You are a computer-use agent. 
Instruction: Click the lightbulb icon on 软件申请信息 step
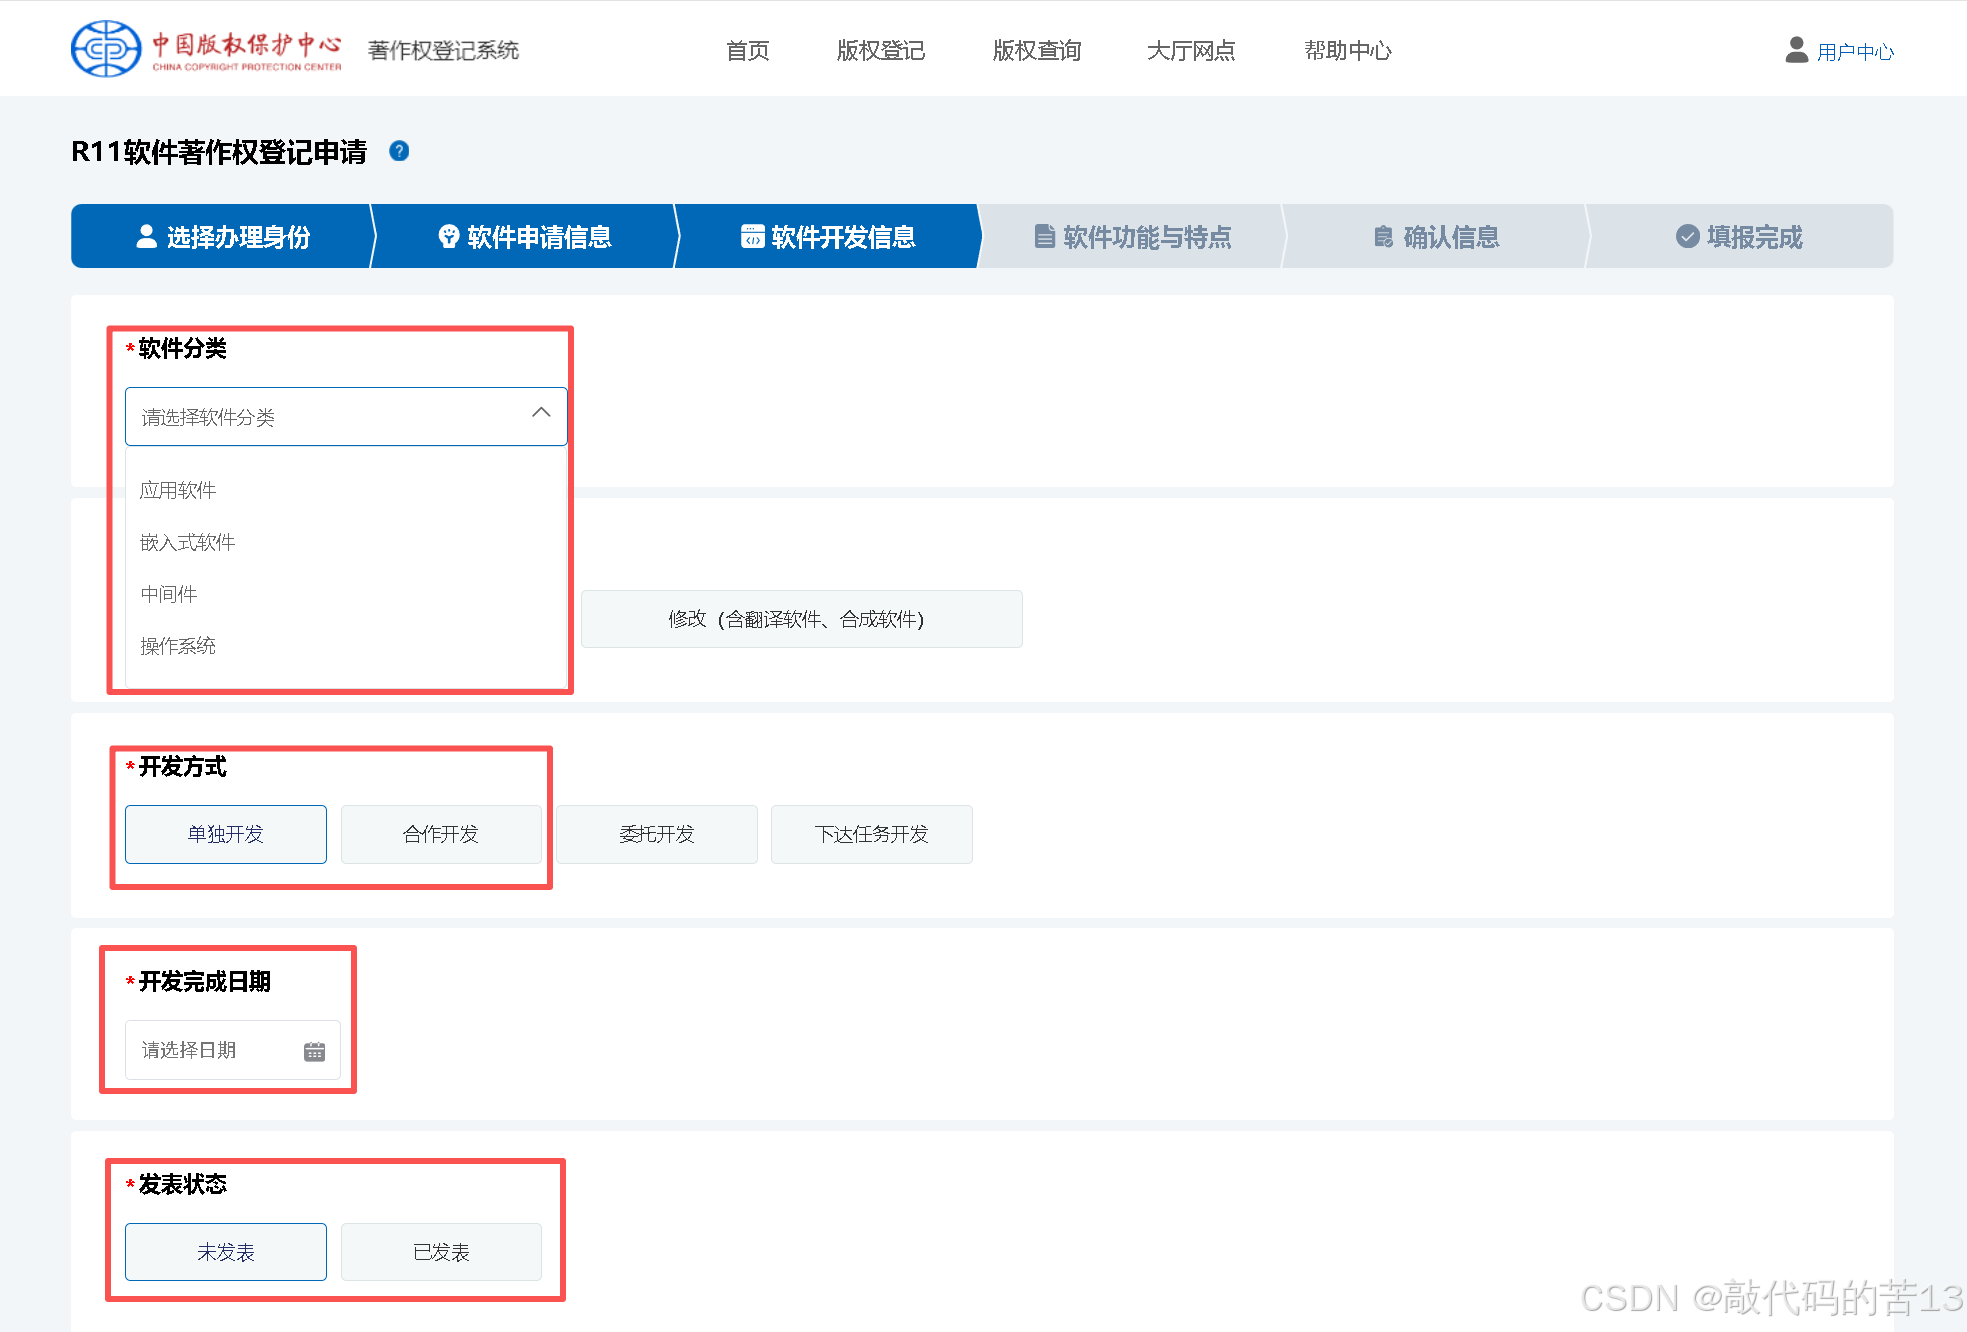tap(448, 237)
